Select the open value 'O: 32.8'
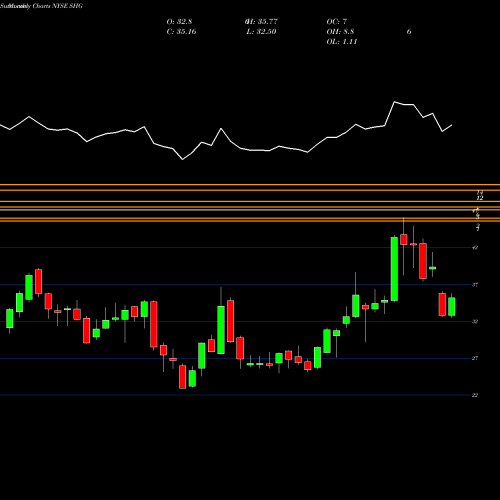Screen dimensions: 500x500 click(x=179, y=22)
